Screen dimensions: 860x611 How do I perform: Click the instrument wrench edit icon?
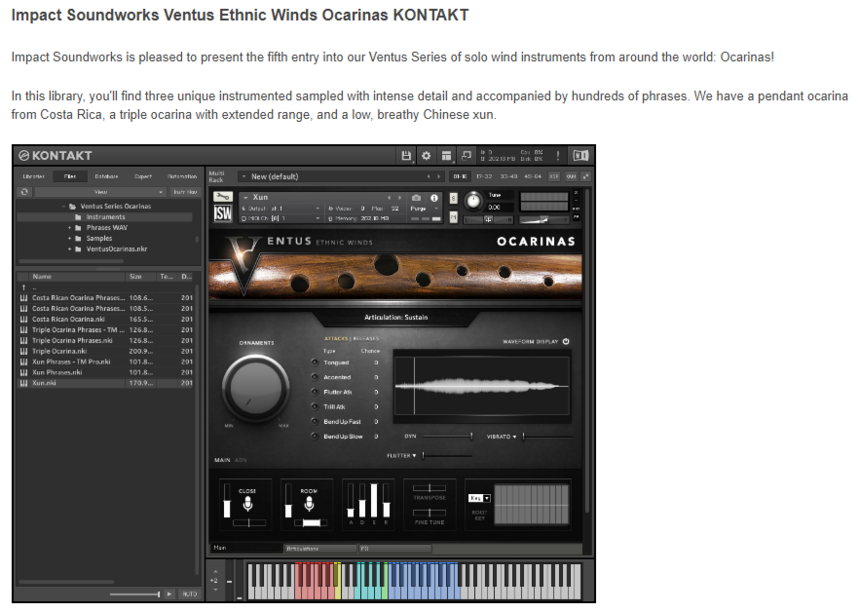[x=224, y=197]
